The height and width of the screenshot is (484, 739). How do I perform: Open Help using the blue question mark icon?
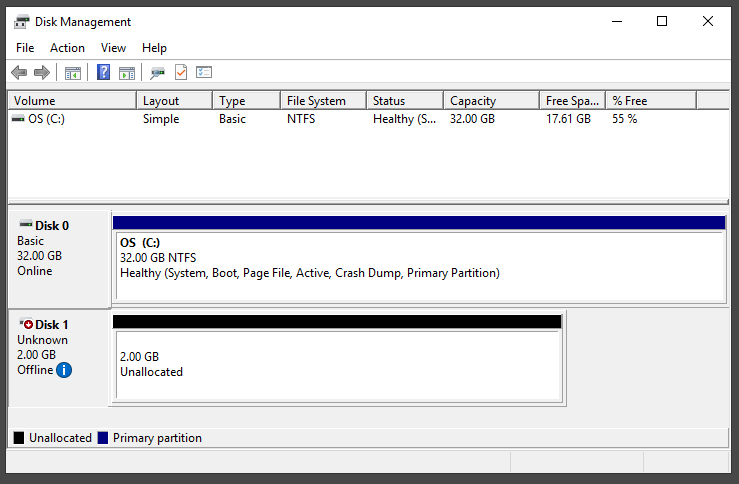tap(103, 72)
